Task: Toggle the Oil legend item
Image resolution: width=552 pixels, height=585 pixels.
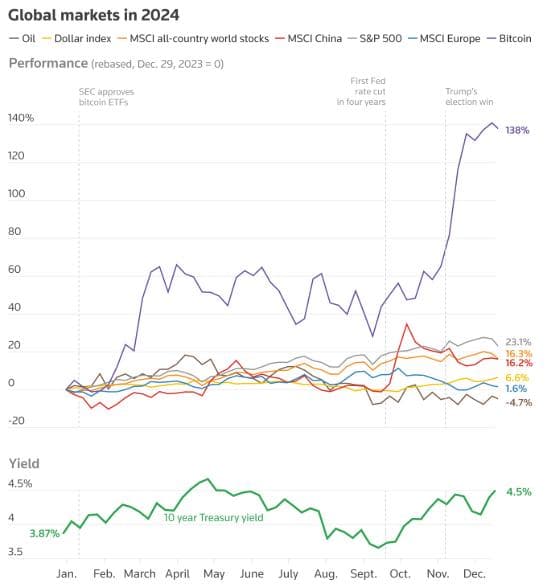Action: pyautogui.click(x=22, y=38)
